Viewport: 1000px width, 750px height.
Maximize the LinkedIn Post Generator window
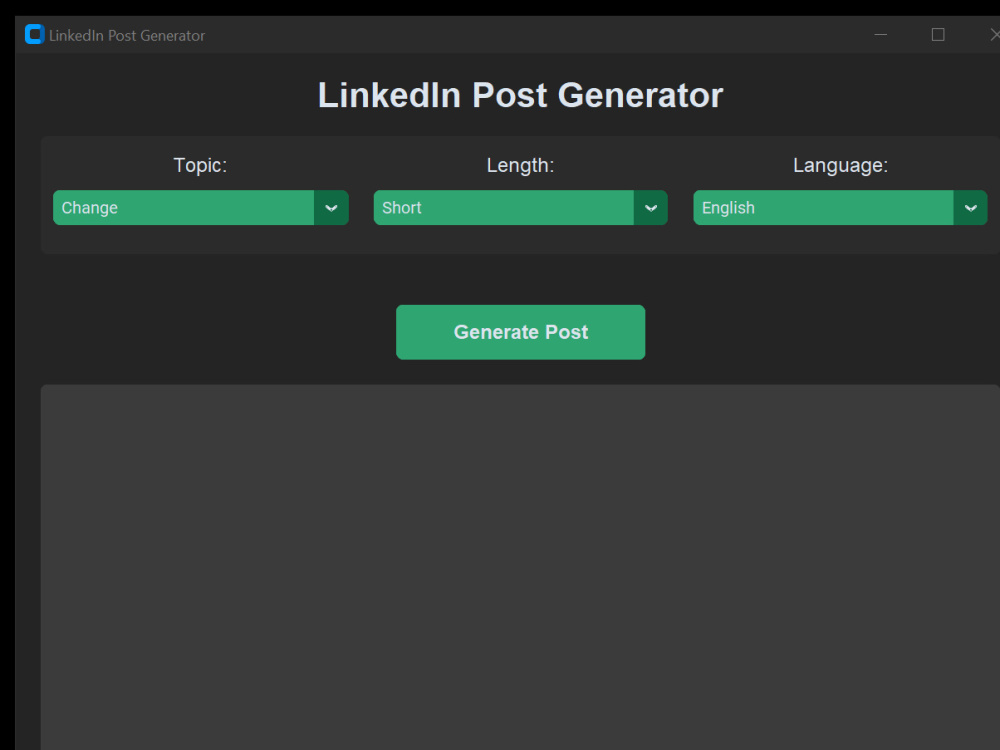(x=938, y=34)
